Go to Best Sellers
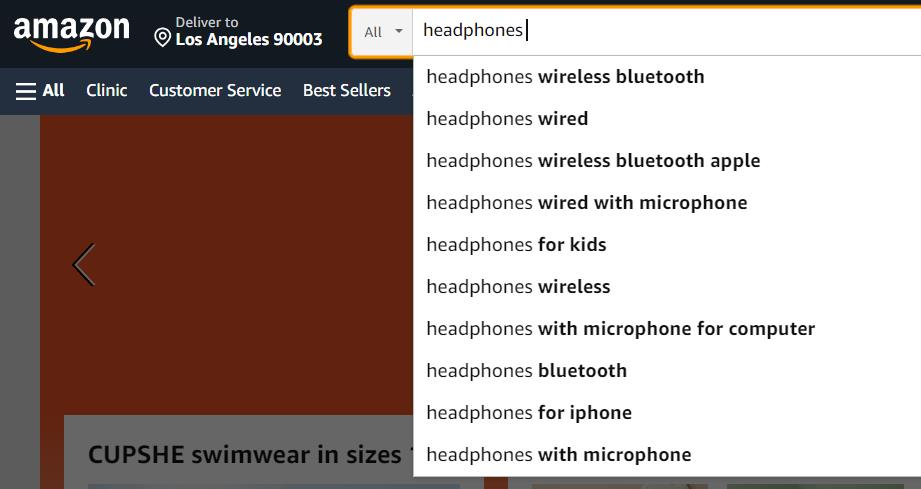The height and width of the screenshot is (489, 921). [x=346, y=91]
